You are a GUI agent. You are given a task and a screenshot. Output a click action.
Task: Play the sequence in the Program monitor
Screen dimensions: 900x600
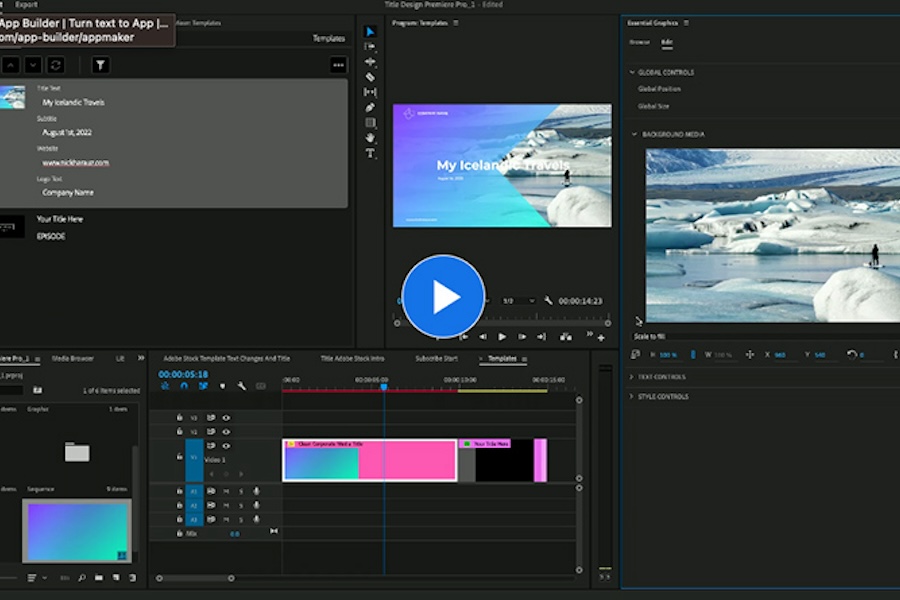coord(502,337)
